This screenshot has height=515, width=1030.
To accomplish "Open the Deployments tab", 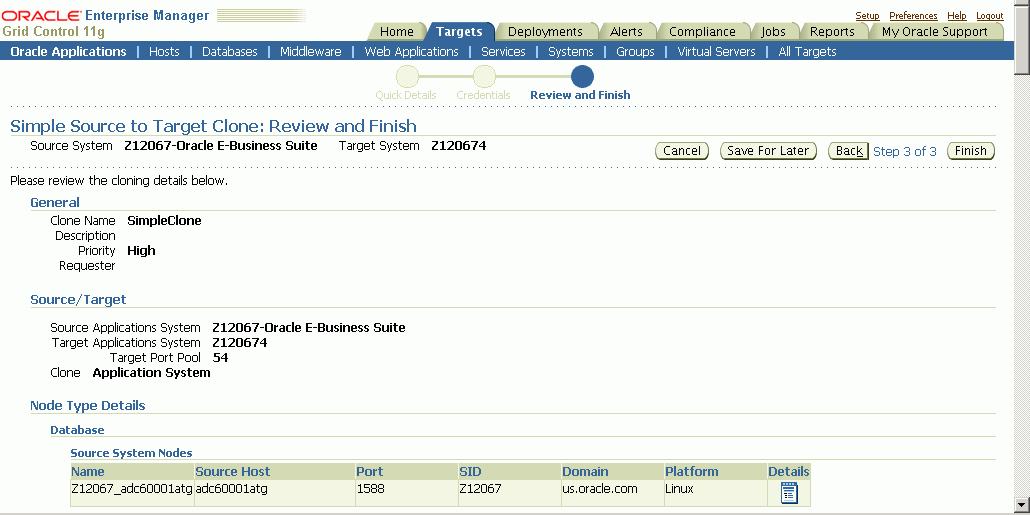I will (x=545, y=32).
